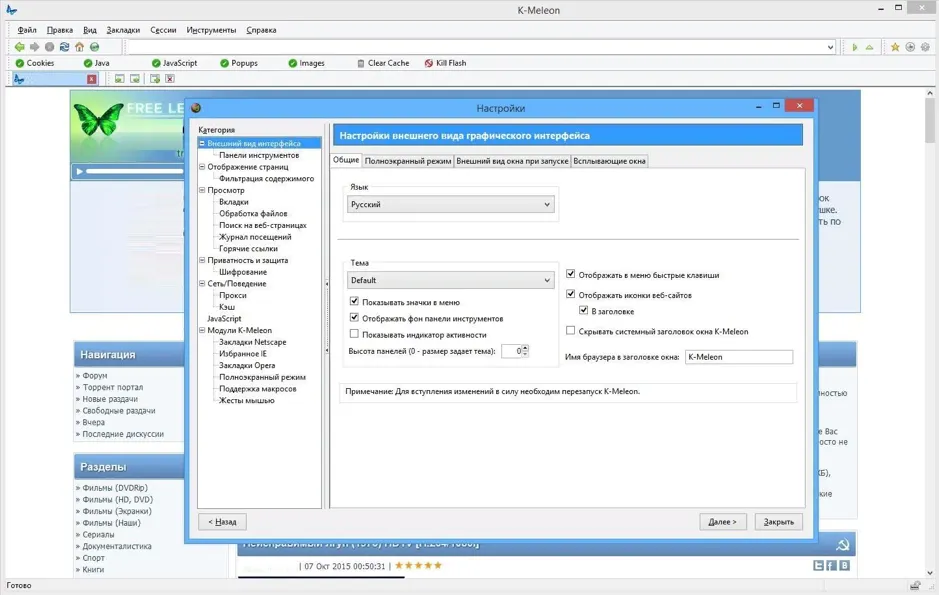This screenshot has width=939, height=595.
Task: Open the Правка menu
Action: 60,30
